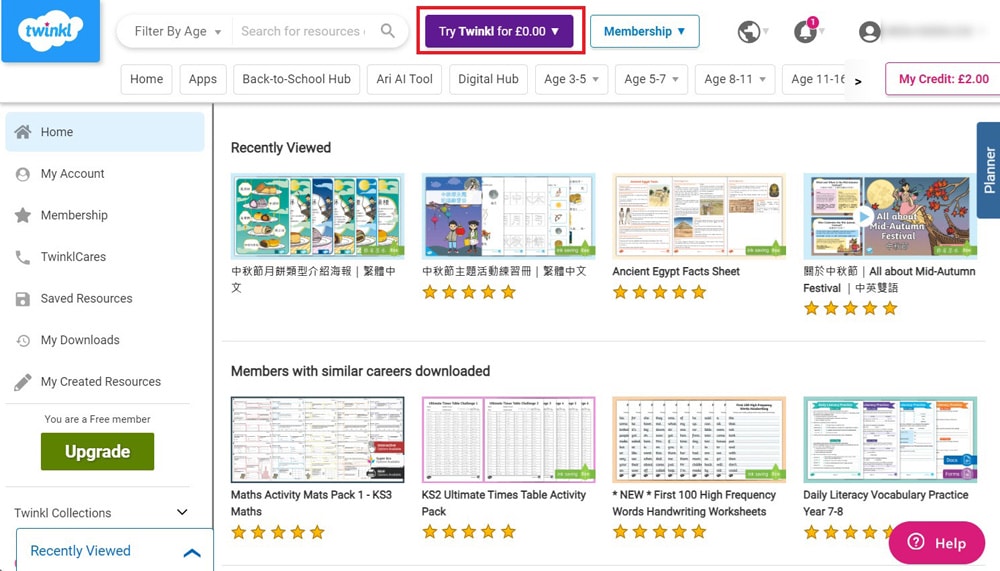Viewport: 1000px width, 571px height.
Task: Open the Filter By Age dropdown
Action: (177, 31)
